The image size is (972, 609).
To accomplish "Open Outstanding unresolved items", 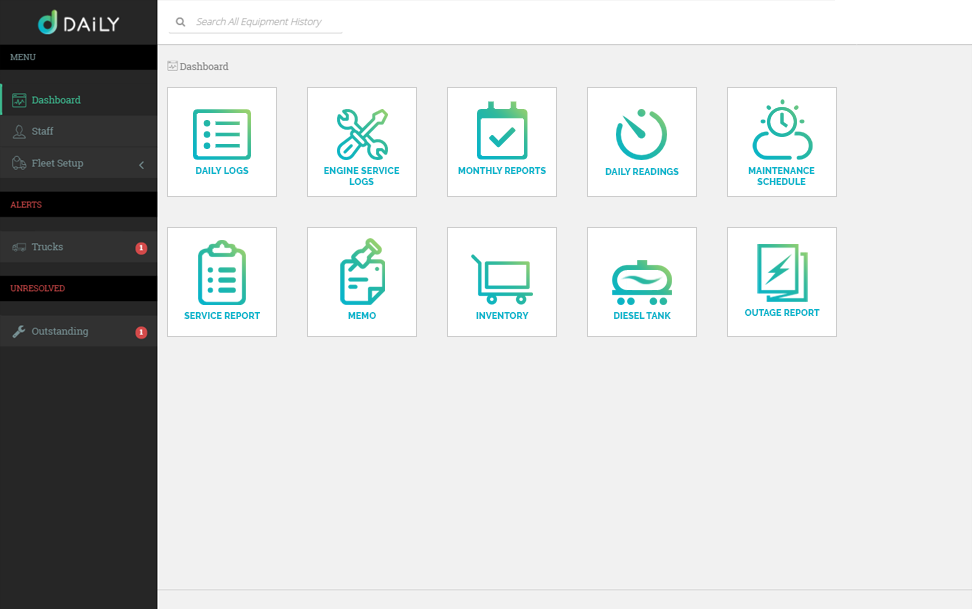I will point(59,331).
